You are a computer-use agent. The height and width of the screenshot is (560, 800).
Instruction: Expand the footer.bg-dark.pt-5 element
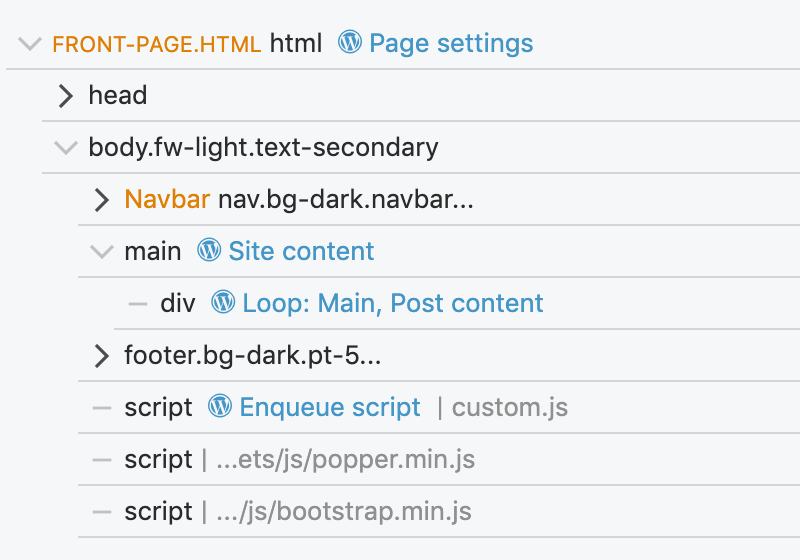click(102, 355)
